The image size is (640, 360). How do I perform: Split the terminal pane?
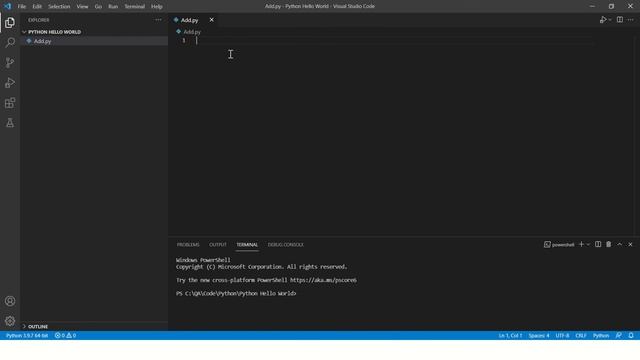[x=598, y=244]
